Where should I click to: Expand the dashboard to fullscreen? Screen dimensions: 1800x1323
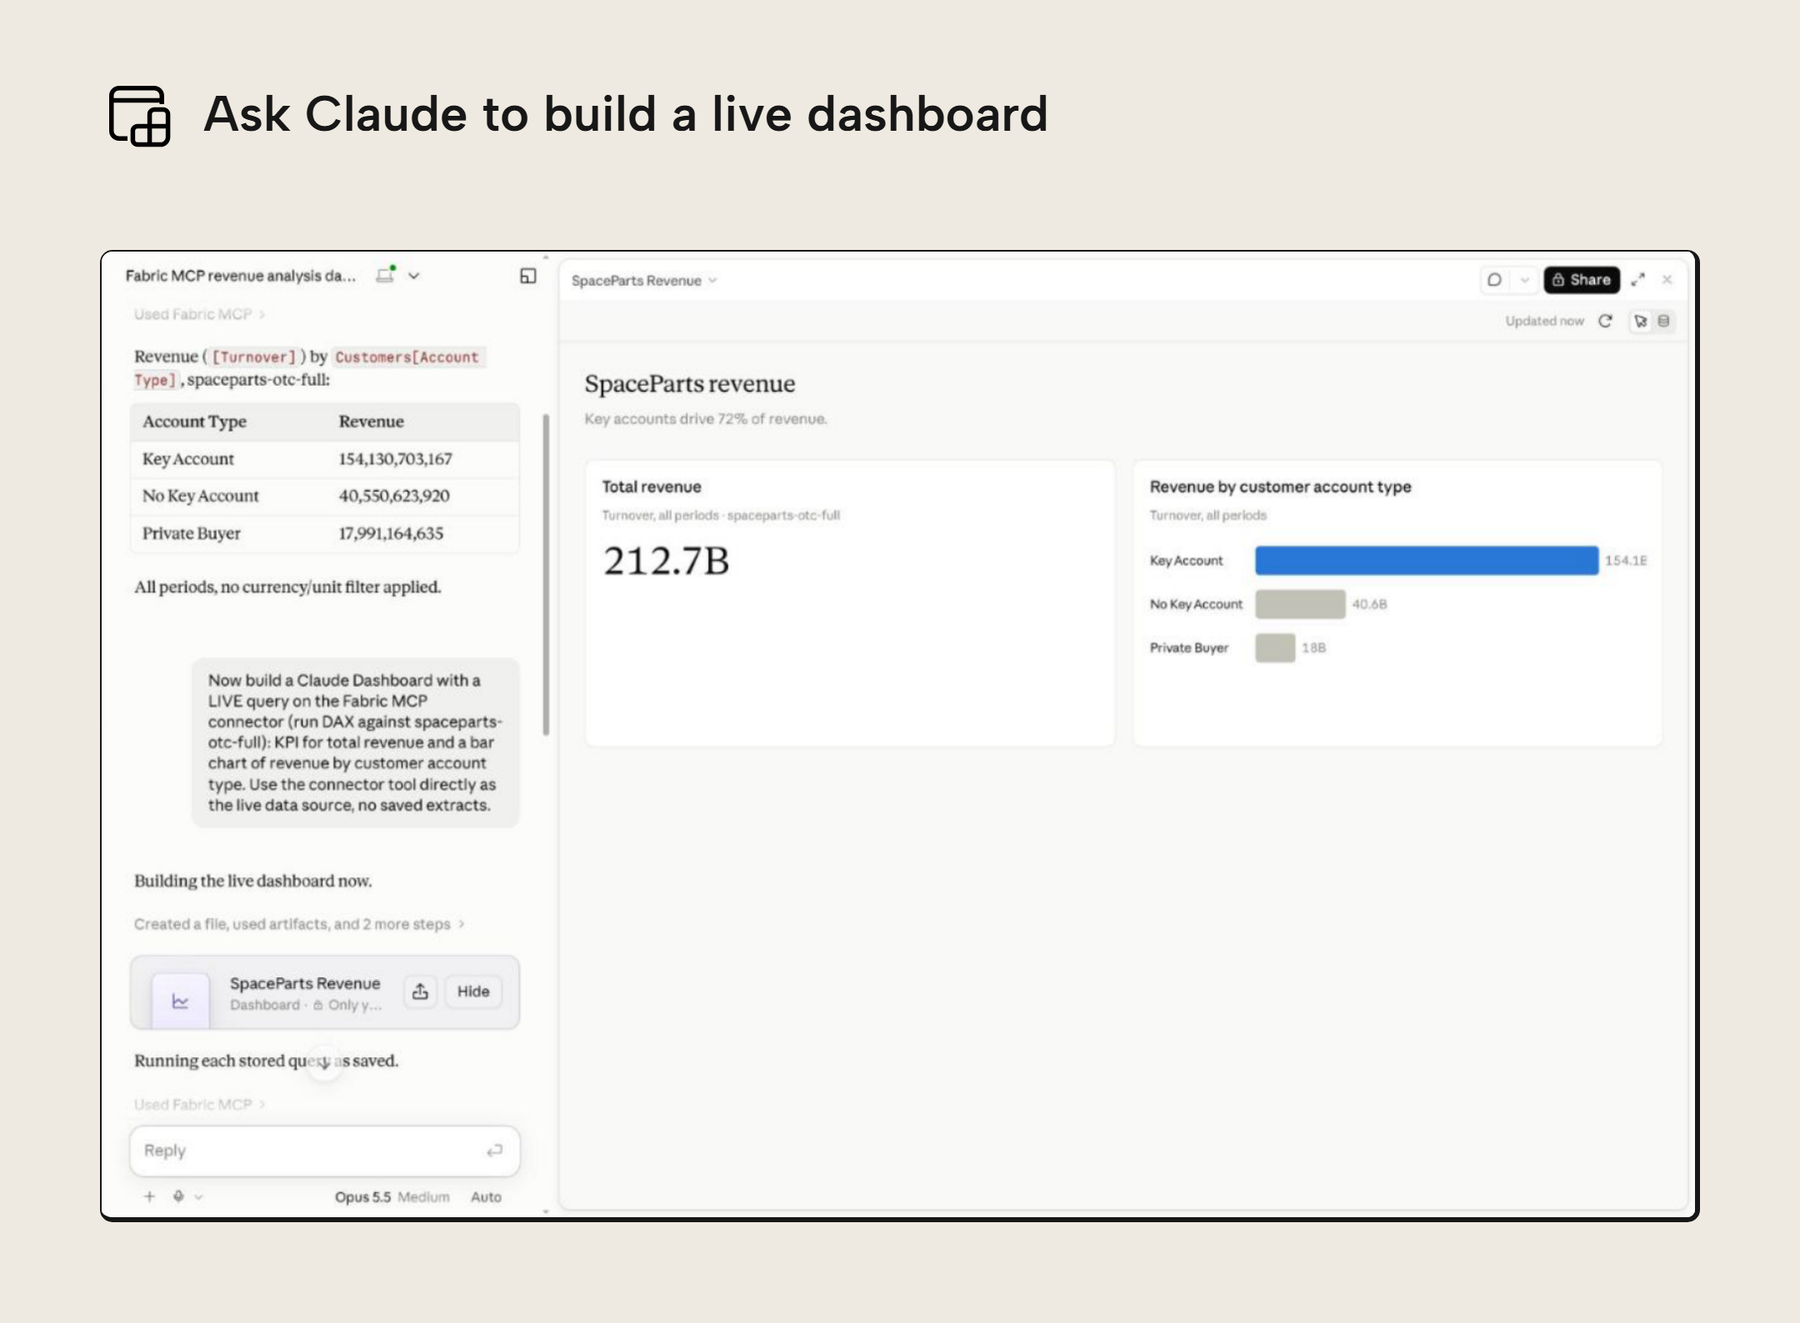coord(1638,280)
